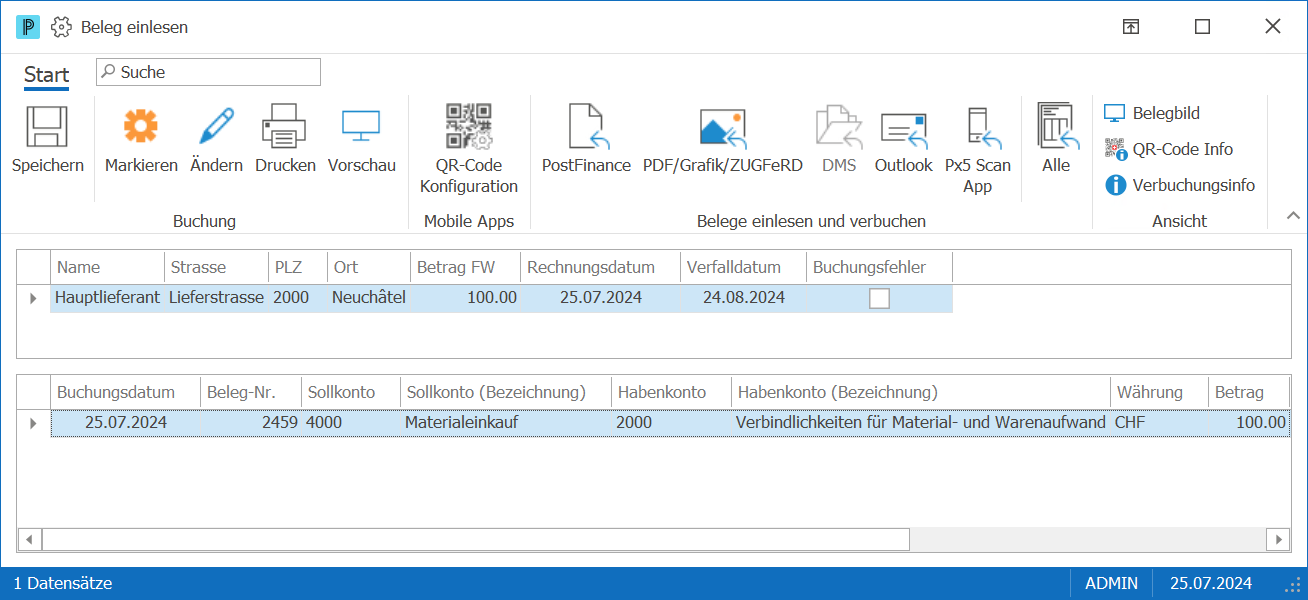Click the Ändern pencil icon
Viewport: 1308px width, 600px height.
click(x=216, y=127)
